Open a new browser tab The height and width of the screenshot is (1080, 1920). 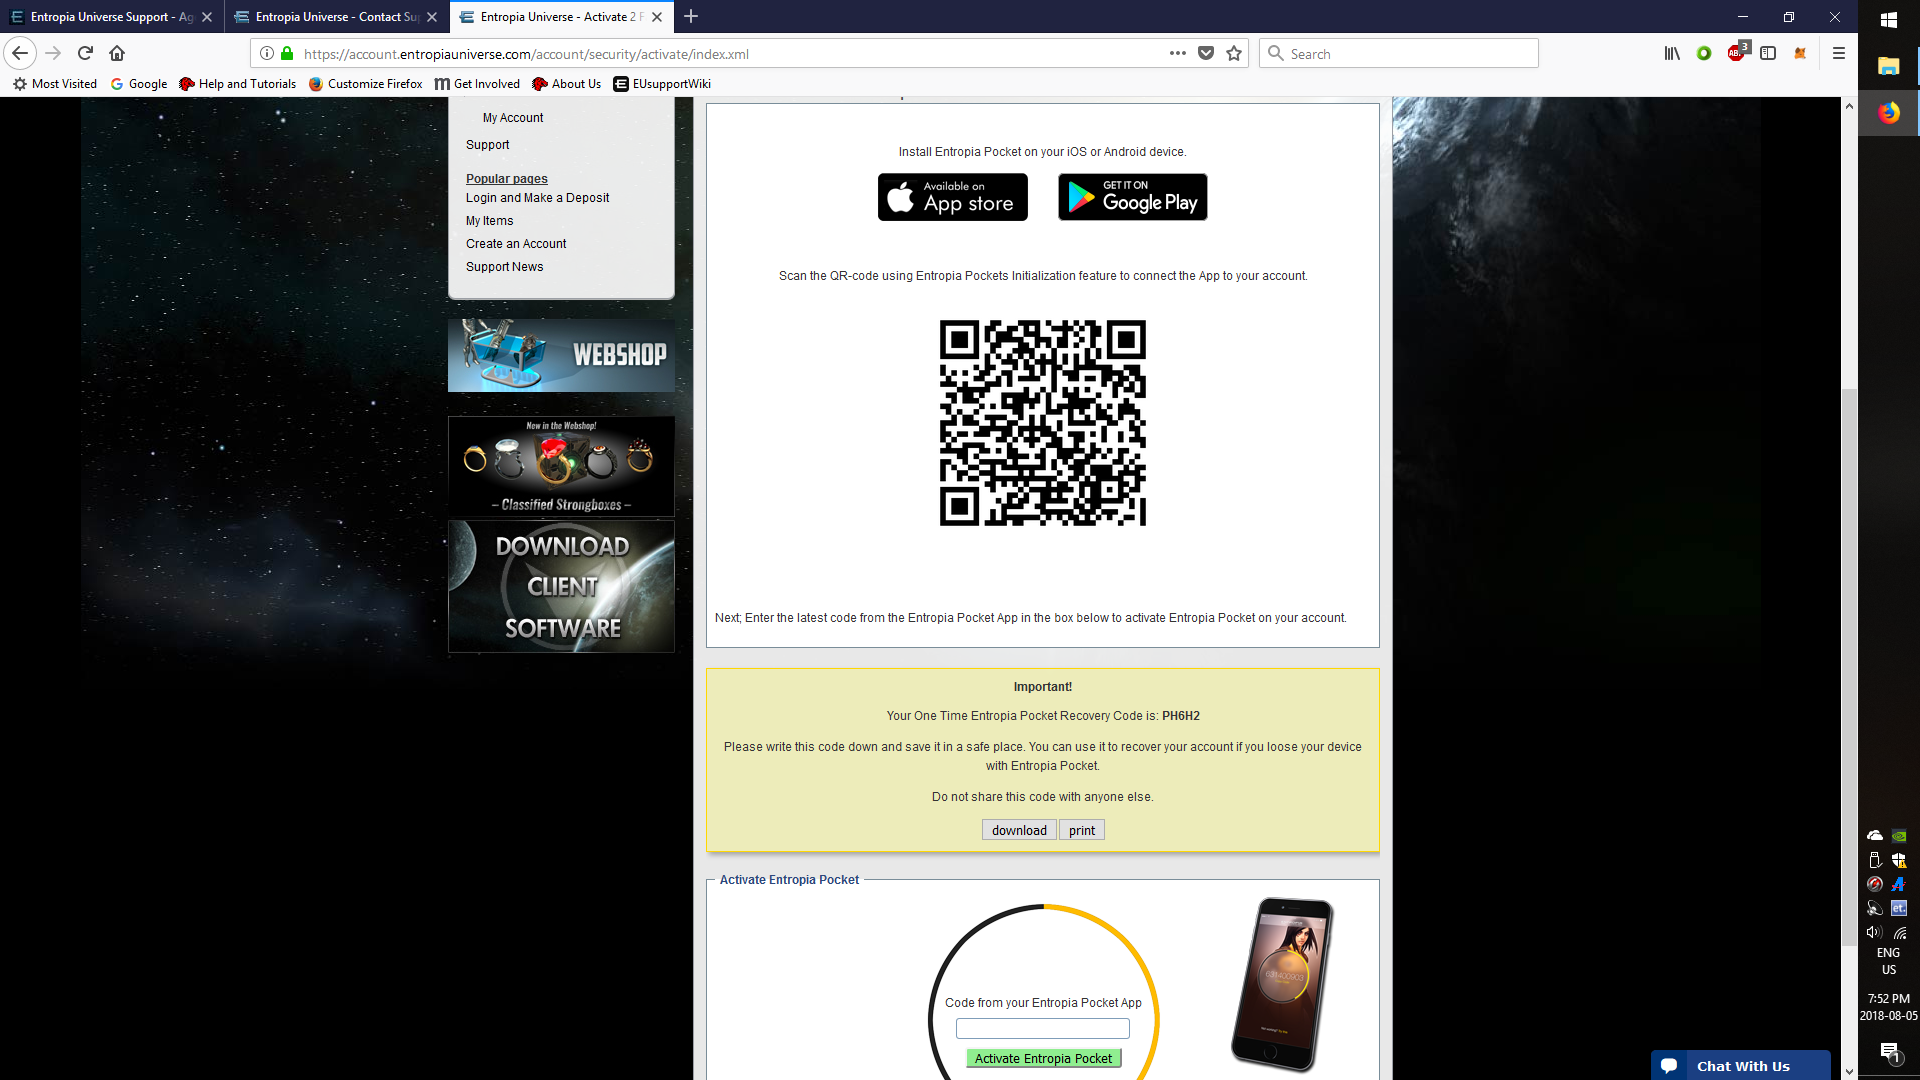(x=691, y=16)
